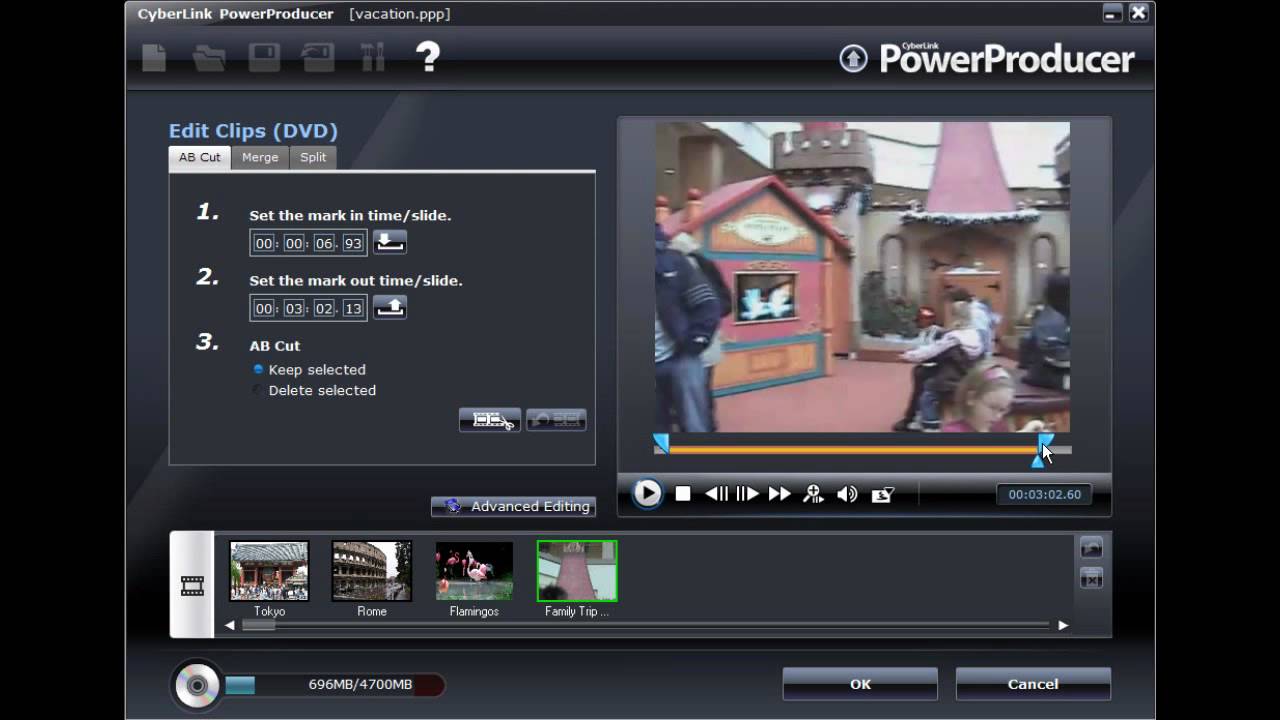
Task: Click the New project icon in top toolbar
Action: click(154, 58)
